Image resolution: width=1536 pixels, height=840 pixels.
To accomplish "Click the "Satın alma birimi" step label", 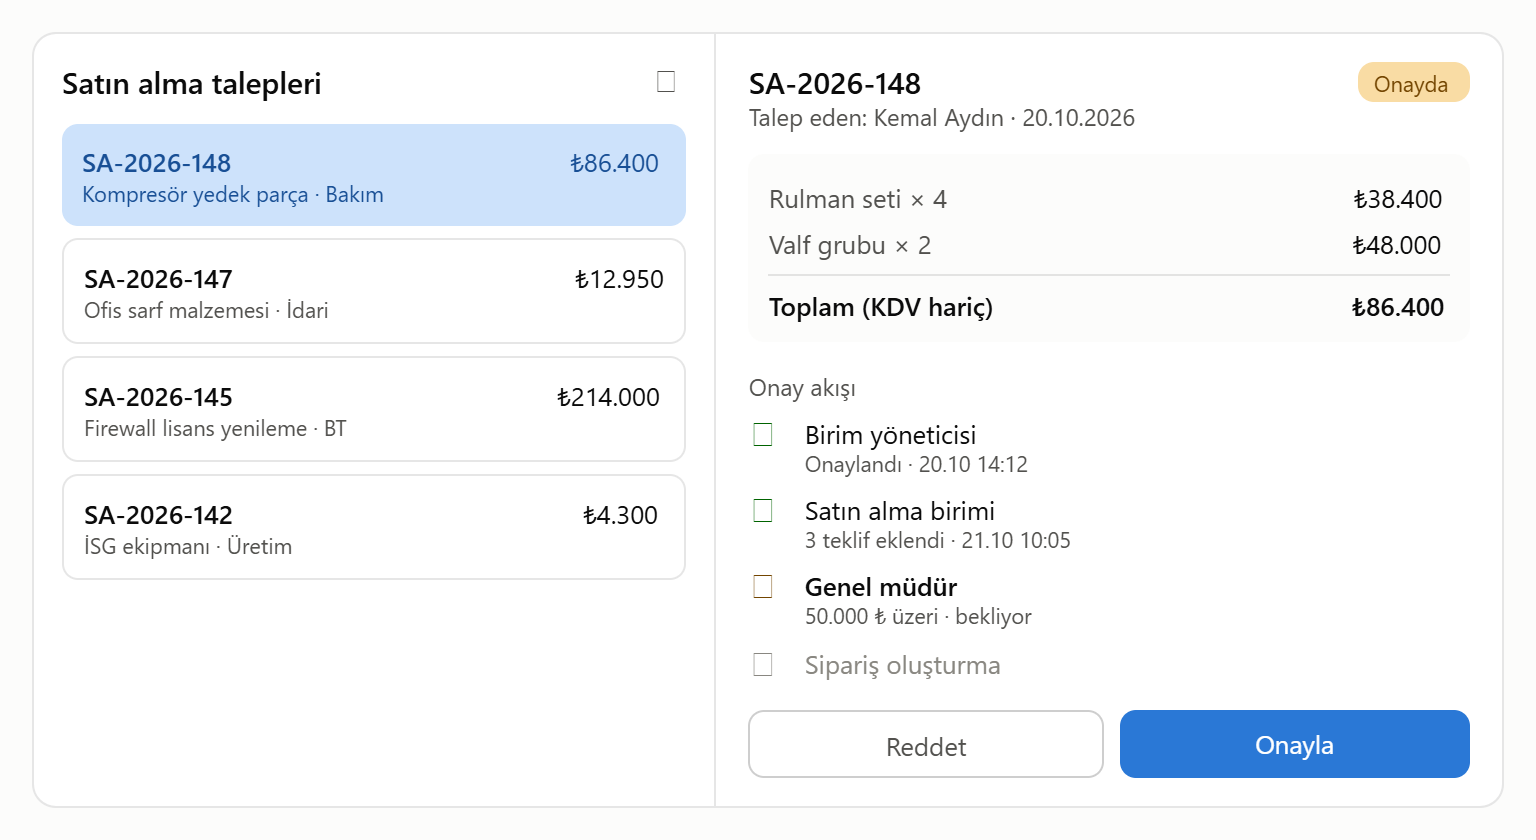I will (900, 511).
